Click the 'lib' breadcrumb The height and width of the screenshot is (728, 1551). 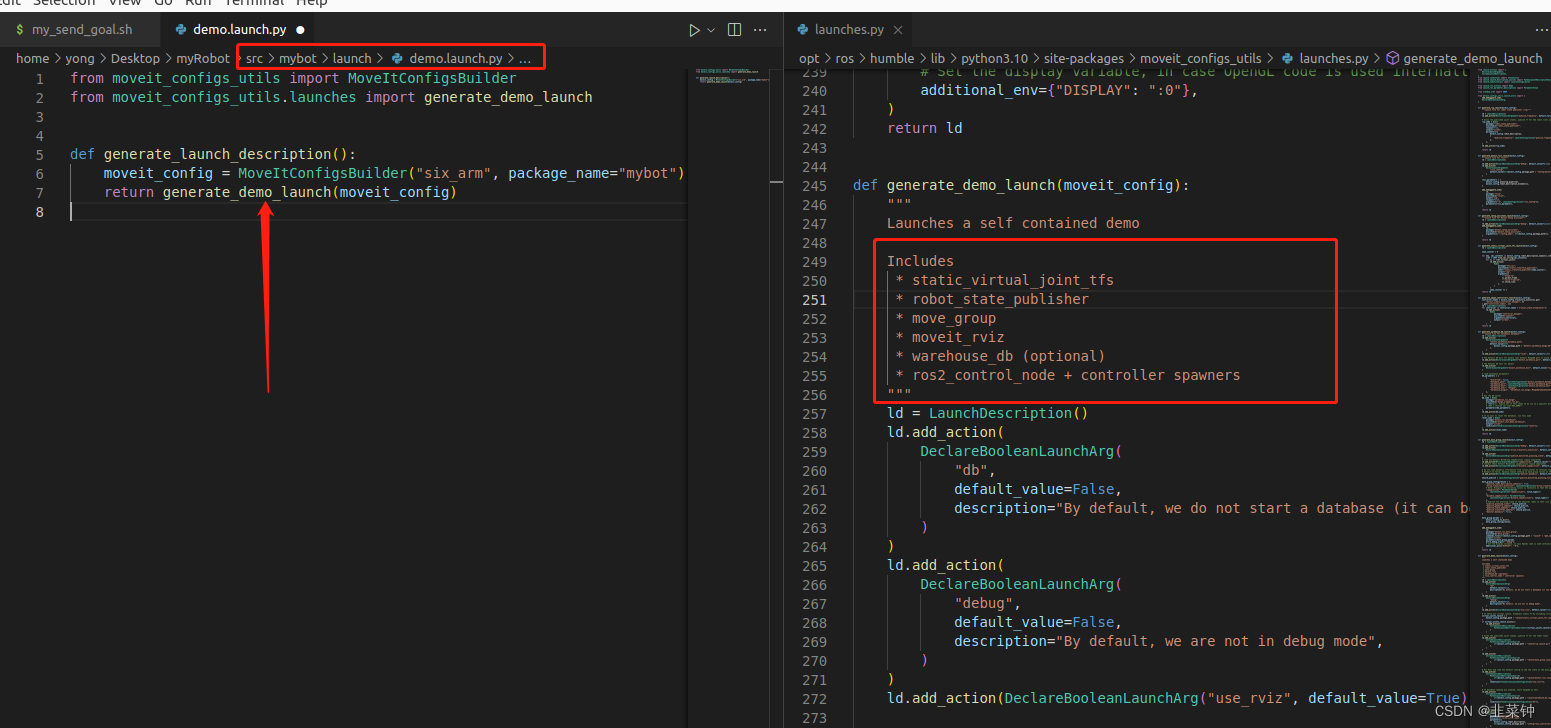938,58
